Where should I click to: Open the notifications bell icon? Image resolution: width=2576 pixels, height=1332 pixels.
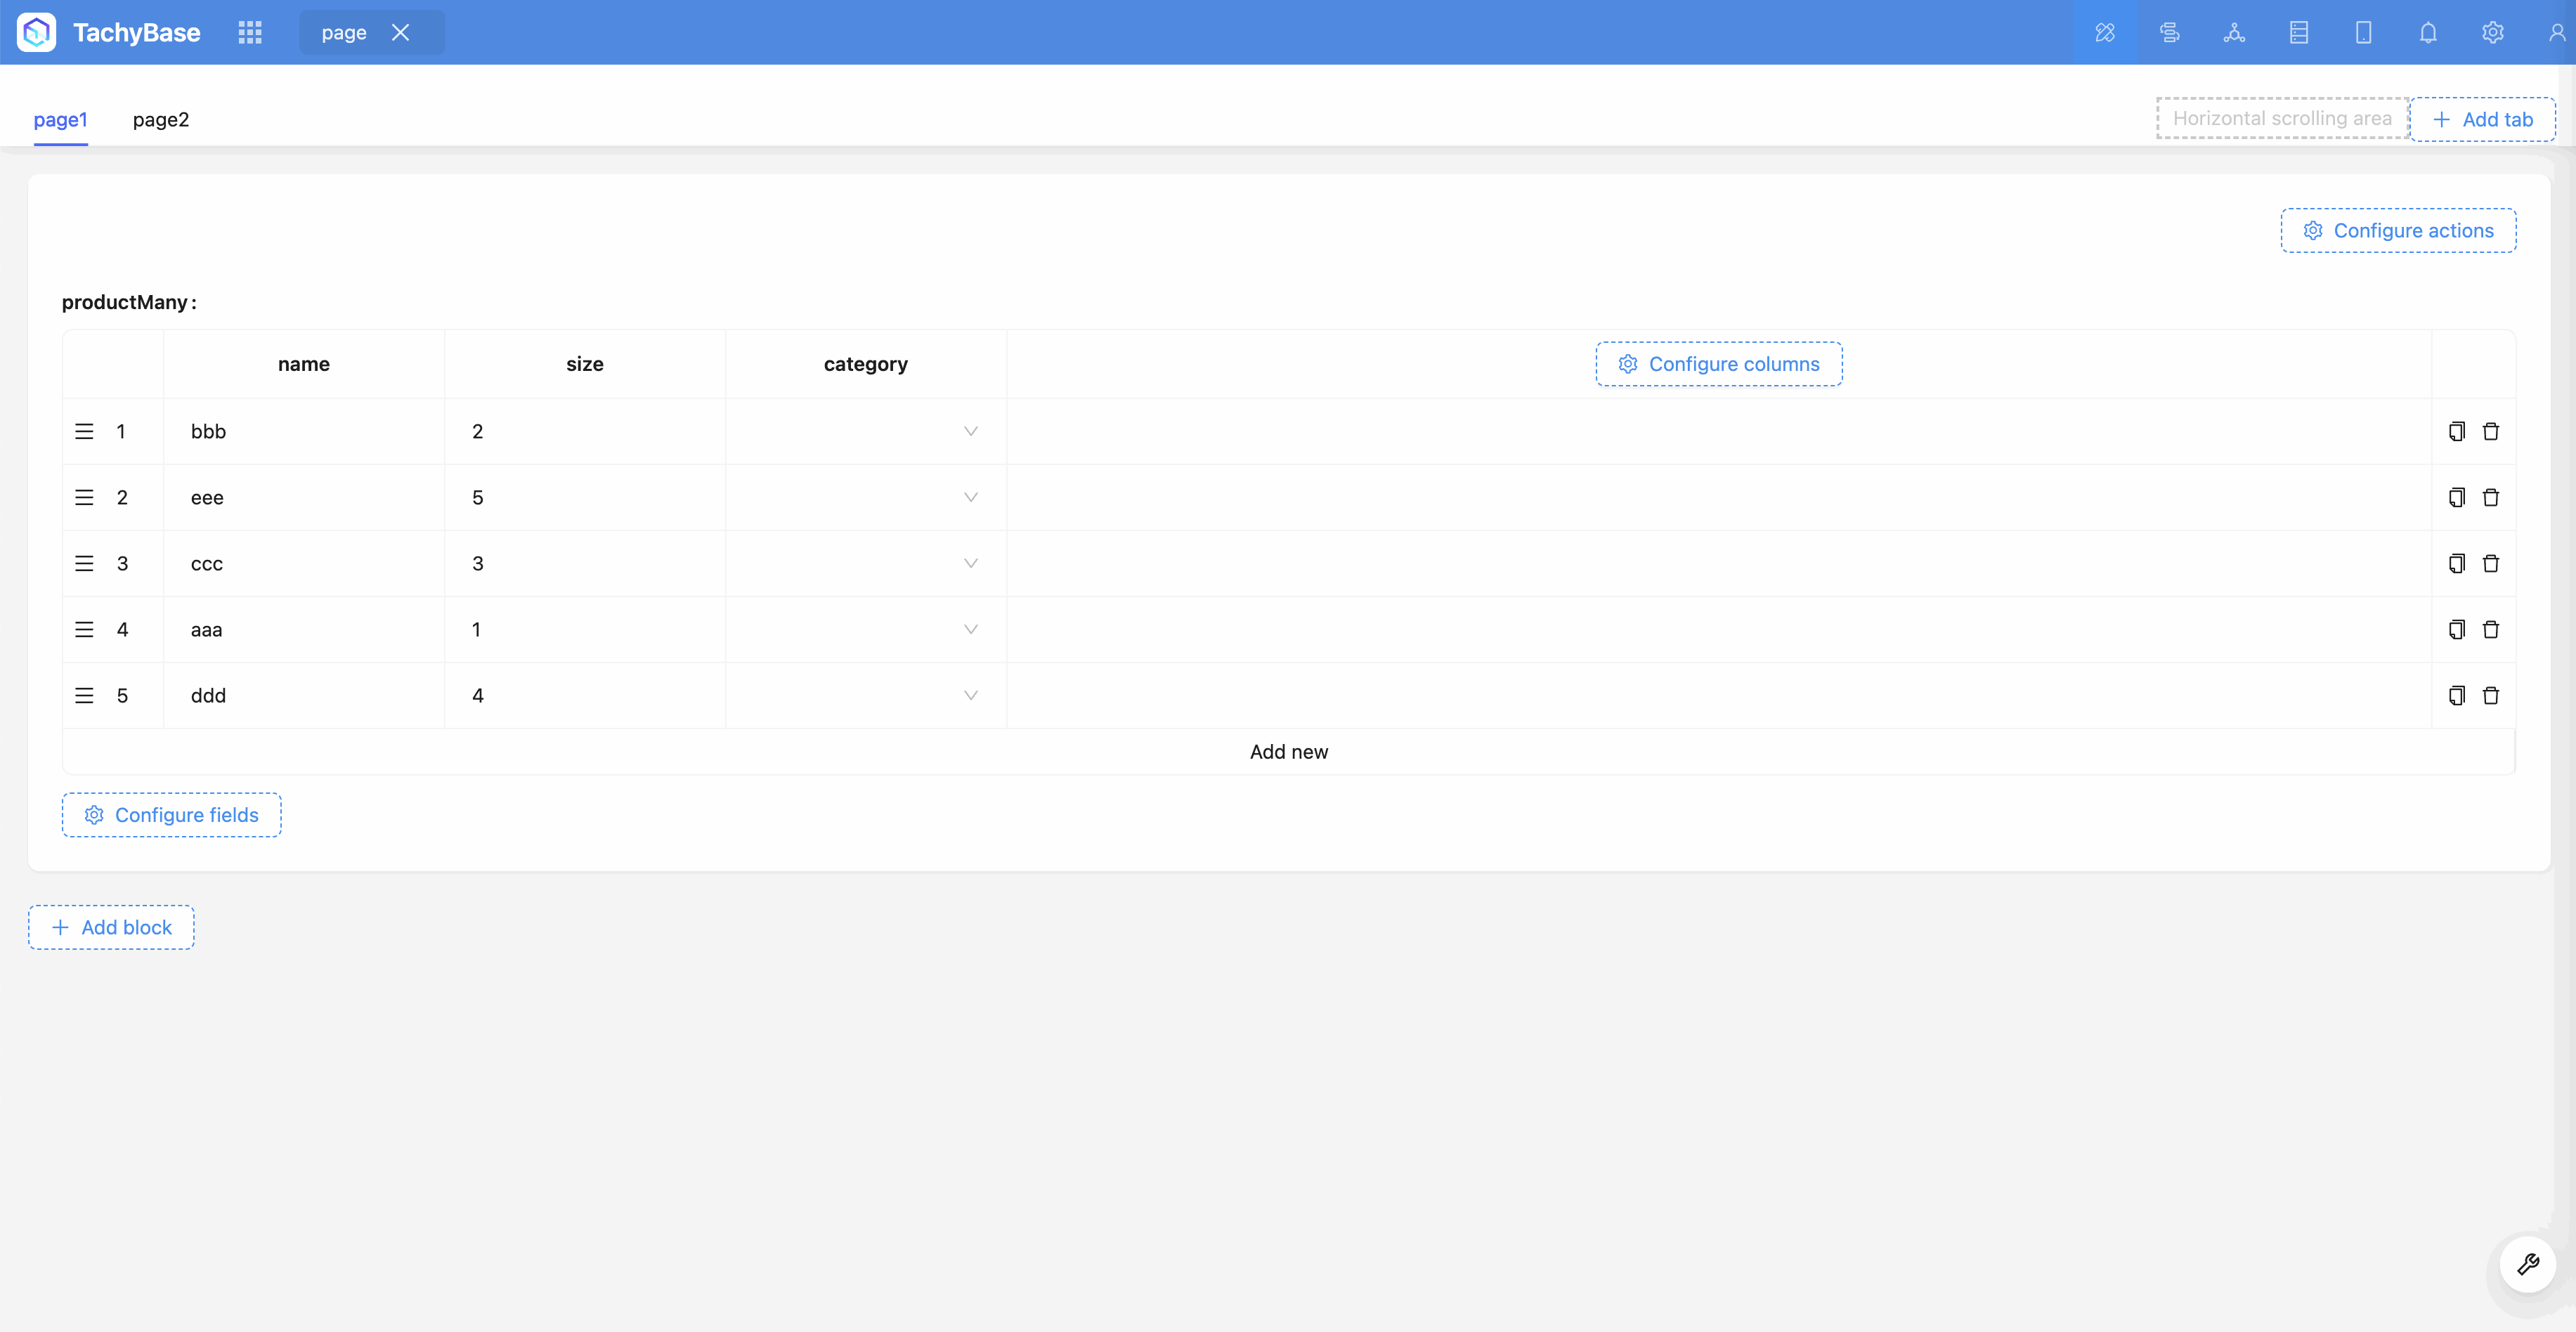2428,32
